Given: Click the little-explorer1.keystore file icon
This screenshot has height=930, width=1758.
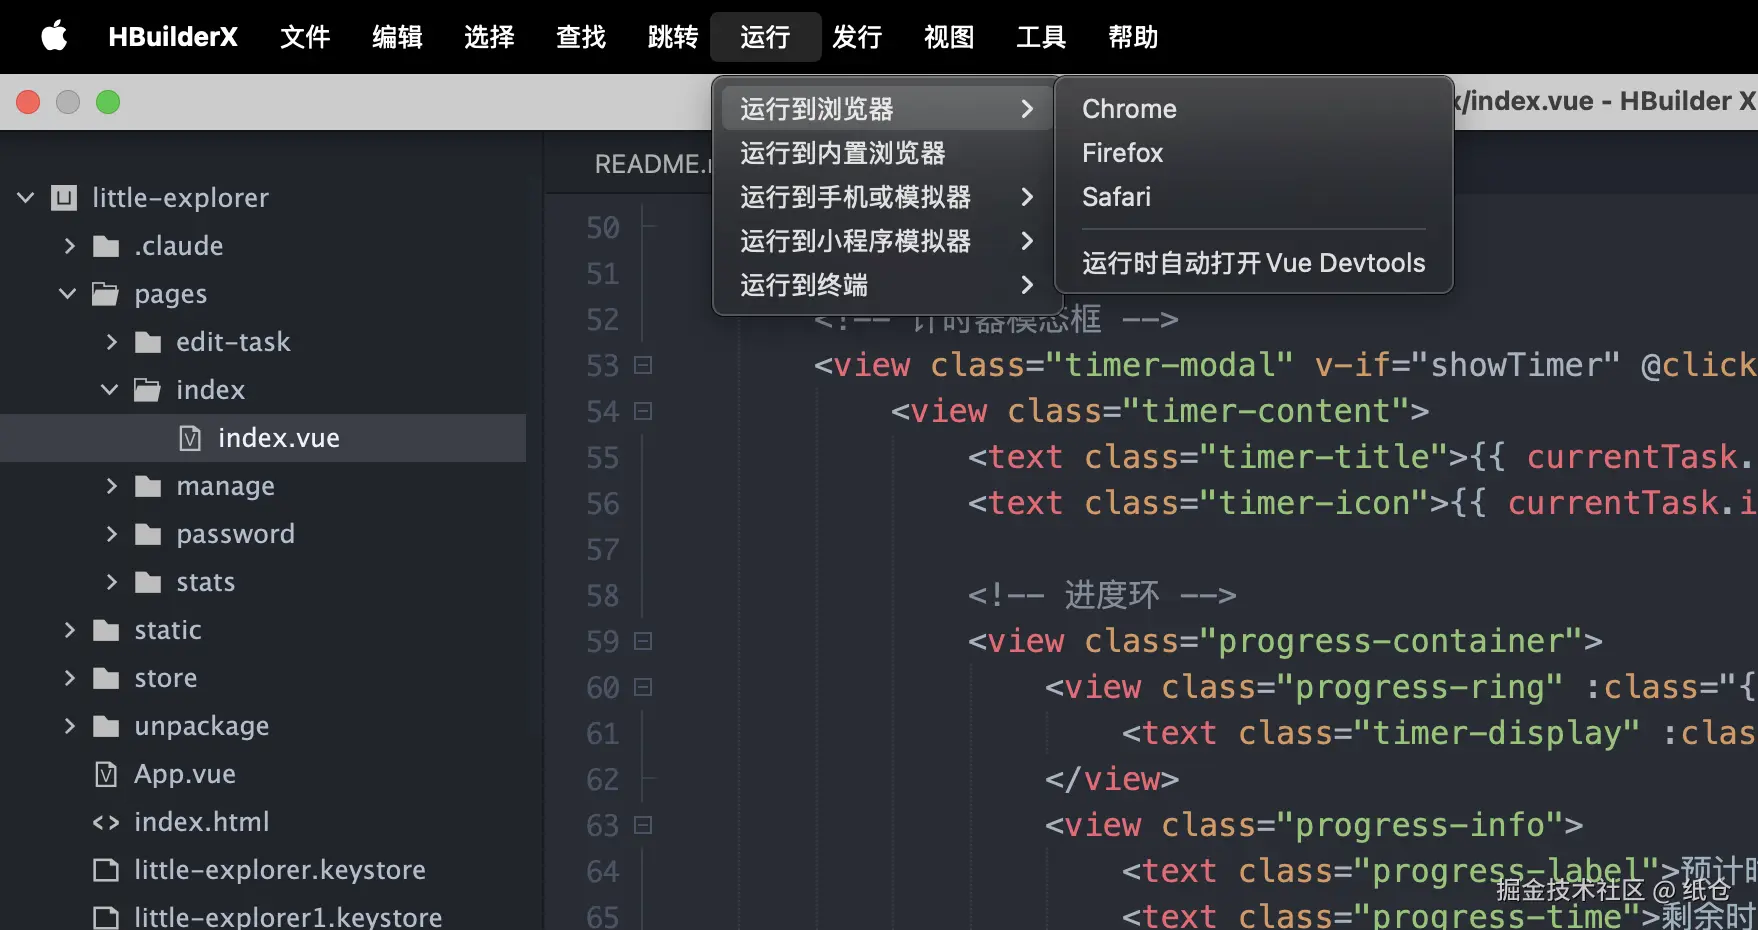Looking at the screenshot, I should pos(106,918).
